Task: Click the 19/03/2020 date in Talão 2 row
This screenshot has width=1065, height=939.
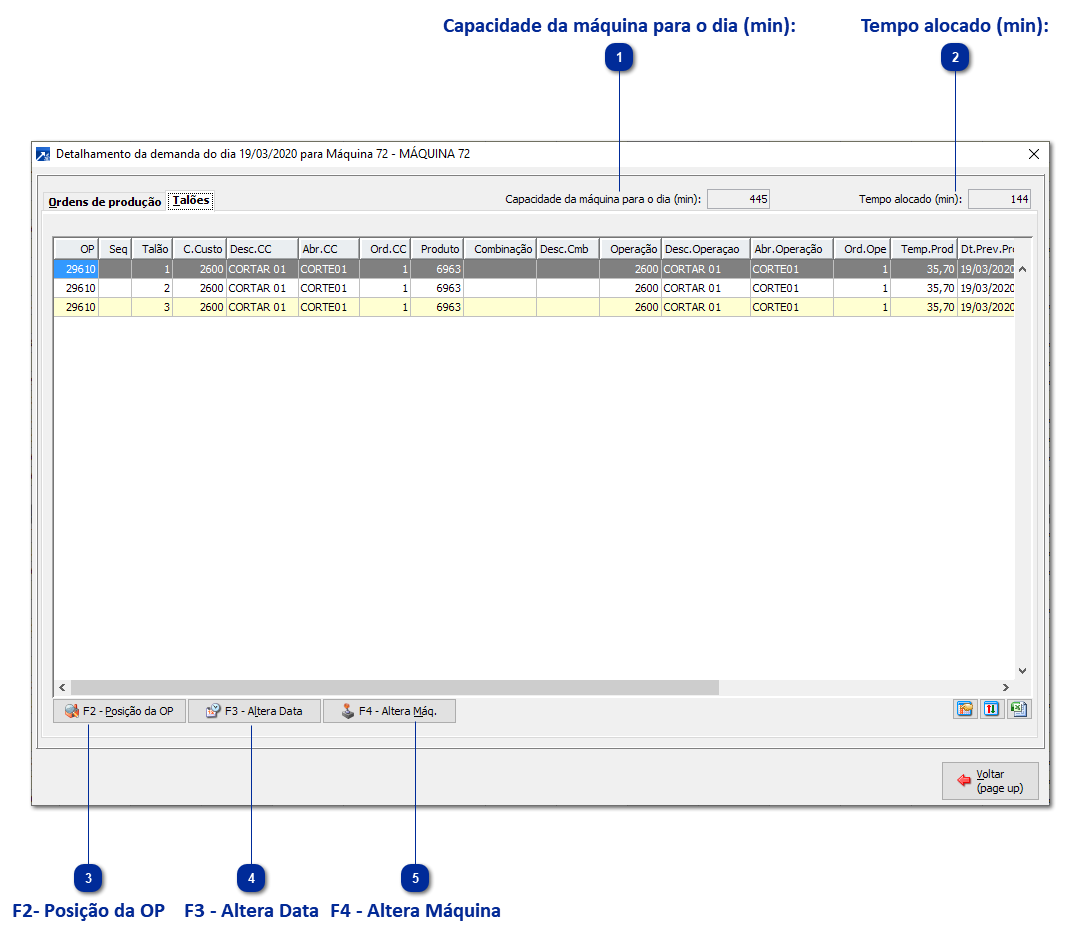Action: [986, 288]
